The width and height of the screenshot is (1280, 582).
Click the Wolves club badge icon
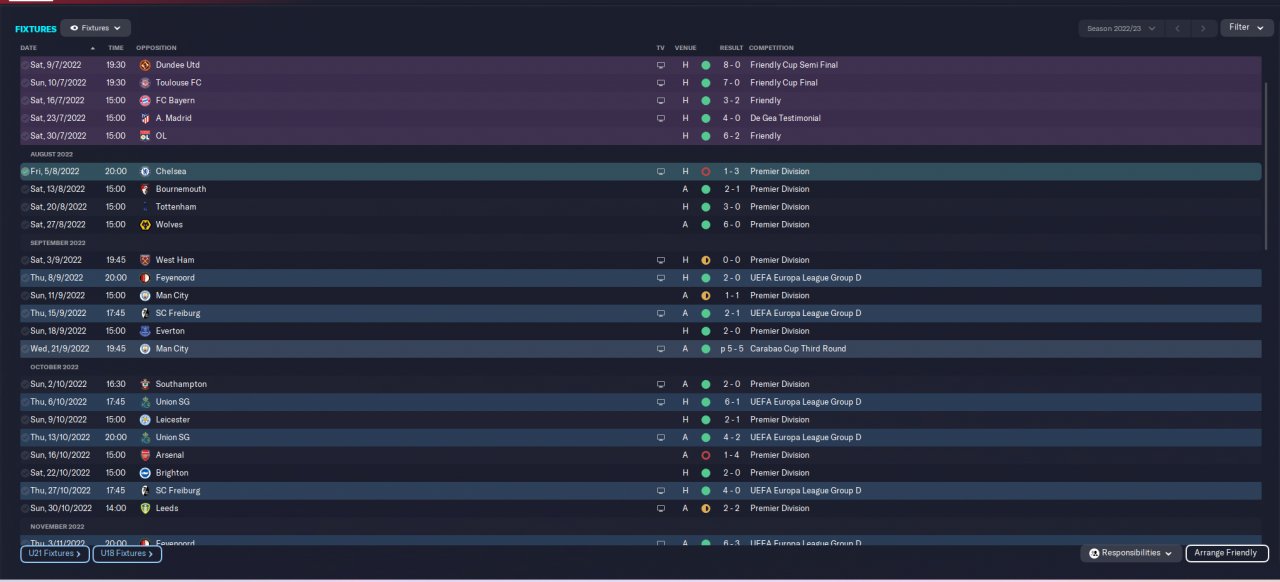pos(145,224)
